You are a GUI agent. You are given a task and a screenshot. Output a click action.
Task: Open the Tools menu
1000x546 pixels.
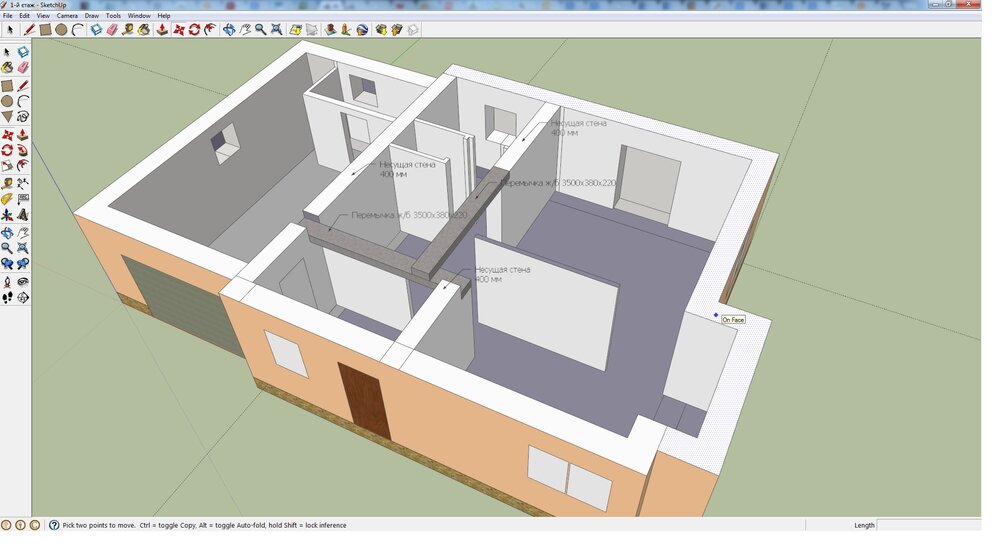tap(114, 16)
